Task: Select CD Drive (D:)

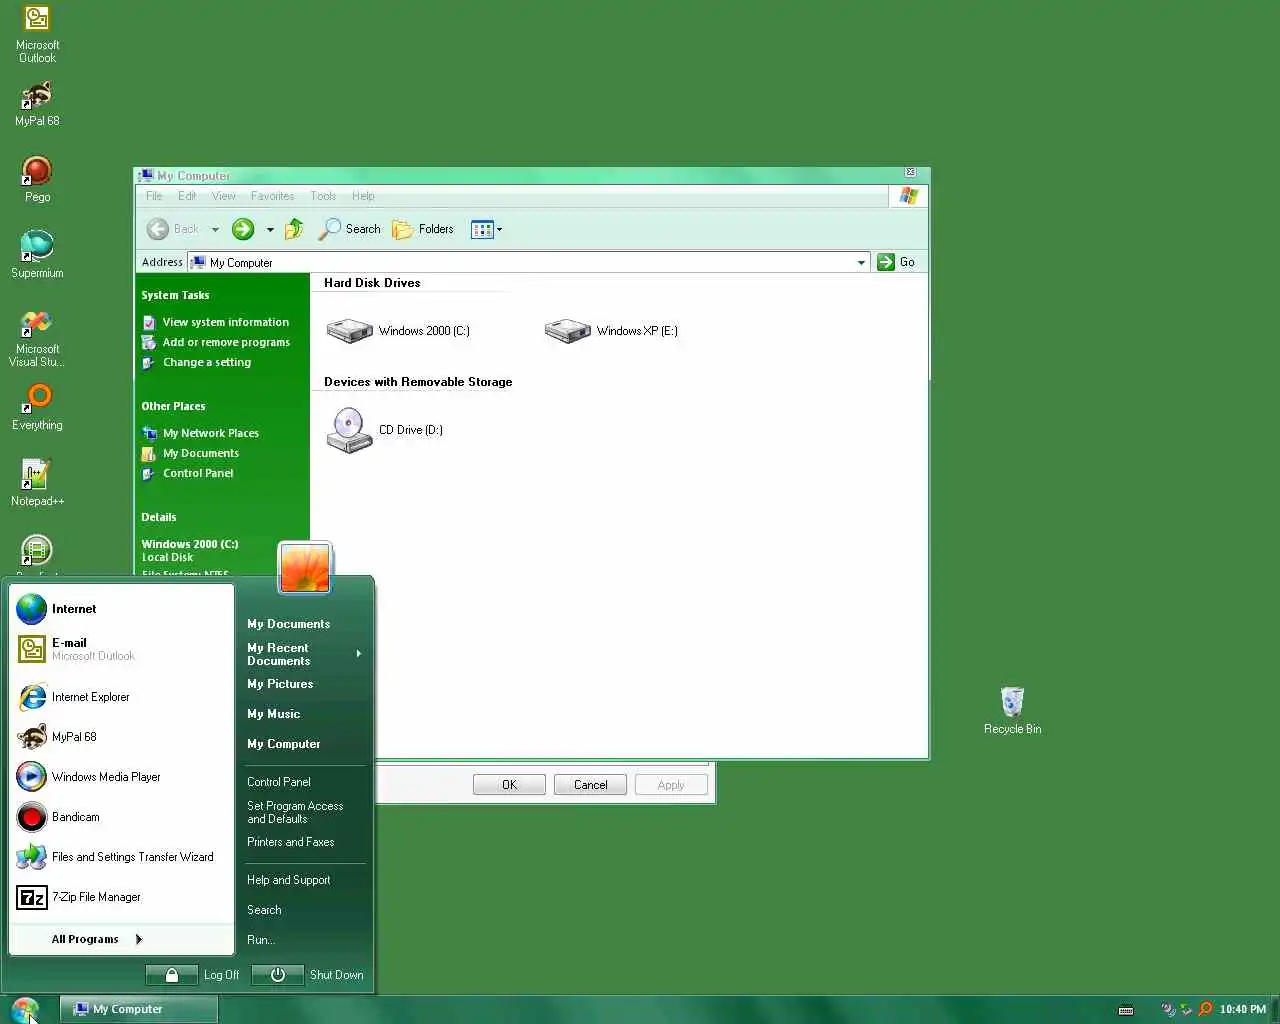Action: point(384,430)
